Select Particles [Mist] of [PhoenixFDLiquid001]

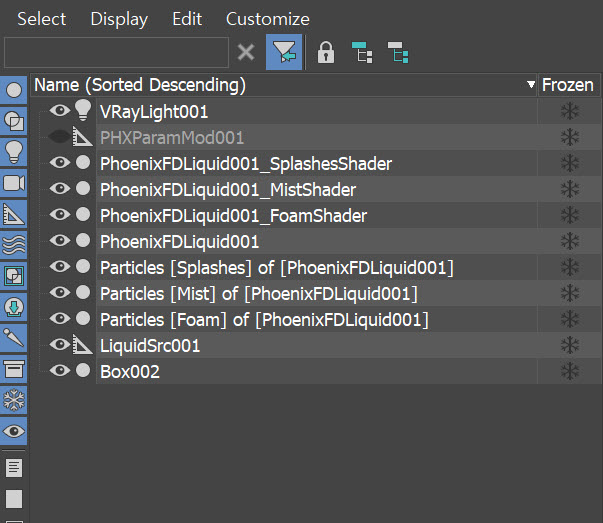(259, 294)
